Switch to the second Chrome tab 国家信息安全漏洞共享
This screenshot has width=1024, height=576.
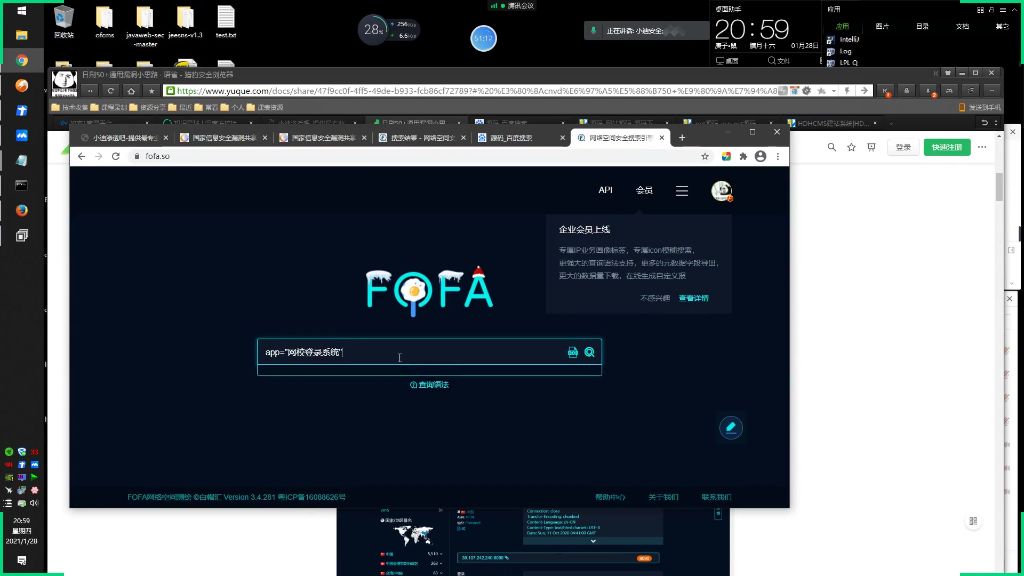[x=222, y=138]
